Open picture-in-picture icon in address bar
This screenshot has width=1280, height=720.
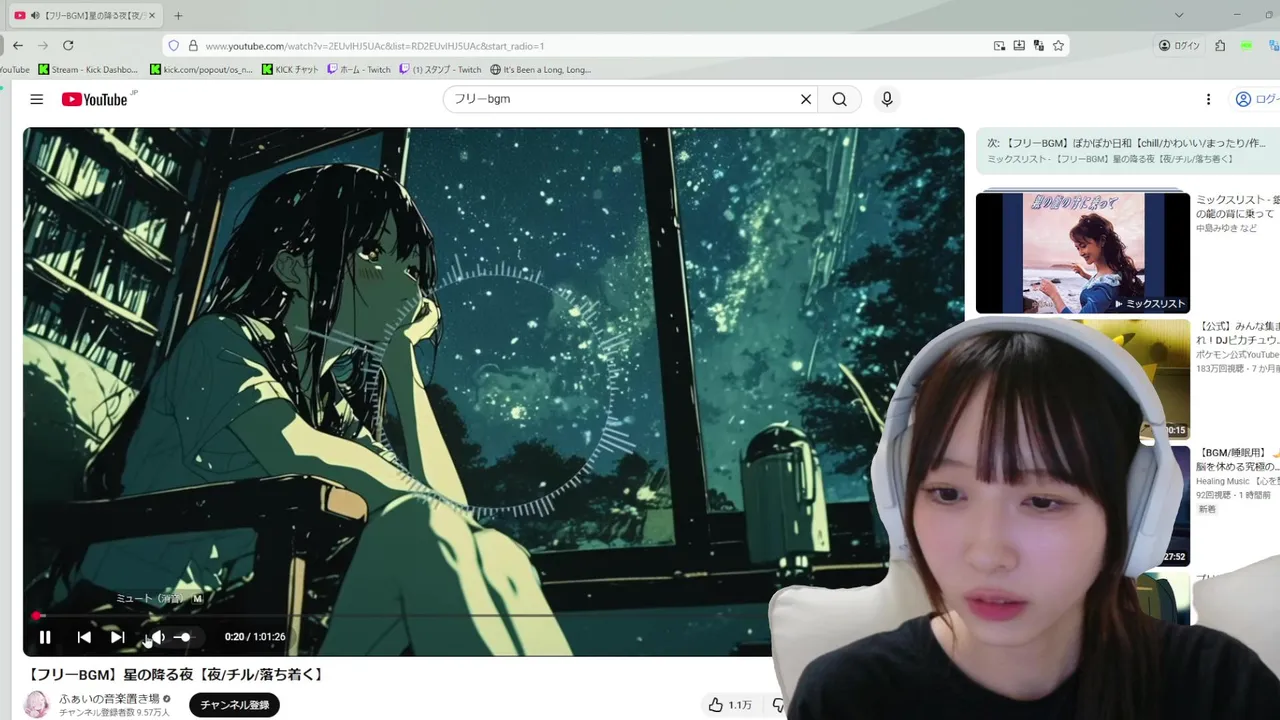click(999, 46)
